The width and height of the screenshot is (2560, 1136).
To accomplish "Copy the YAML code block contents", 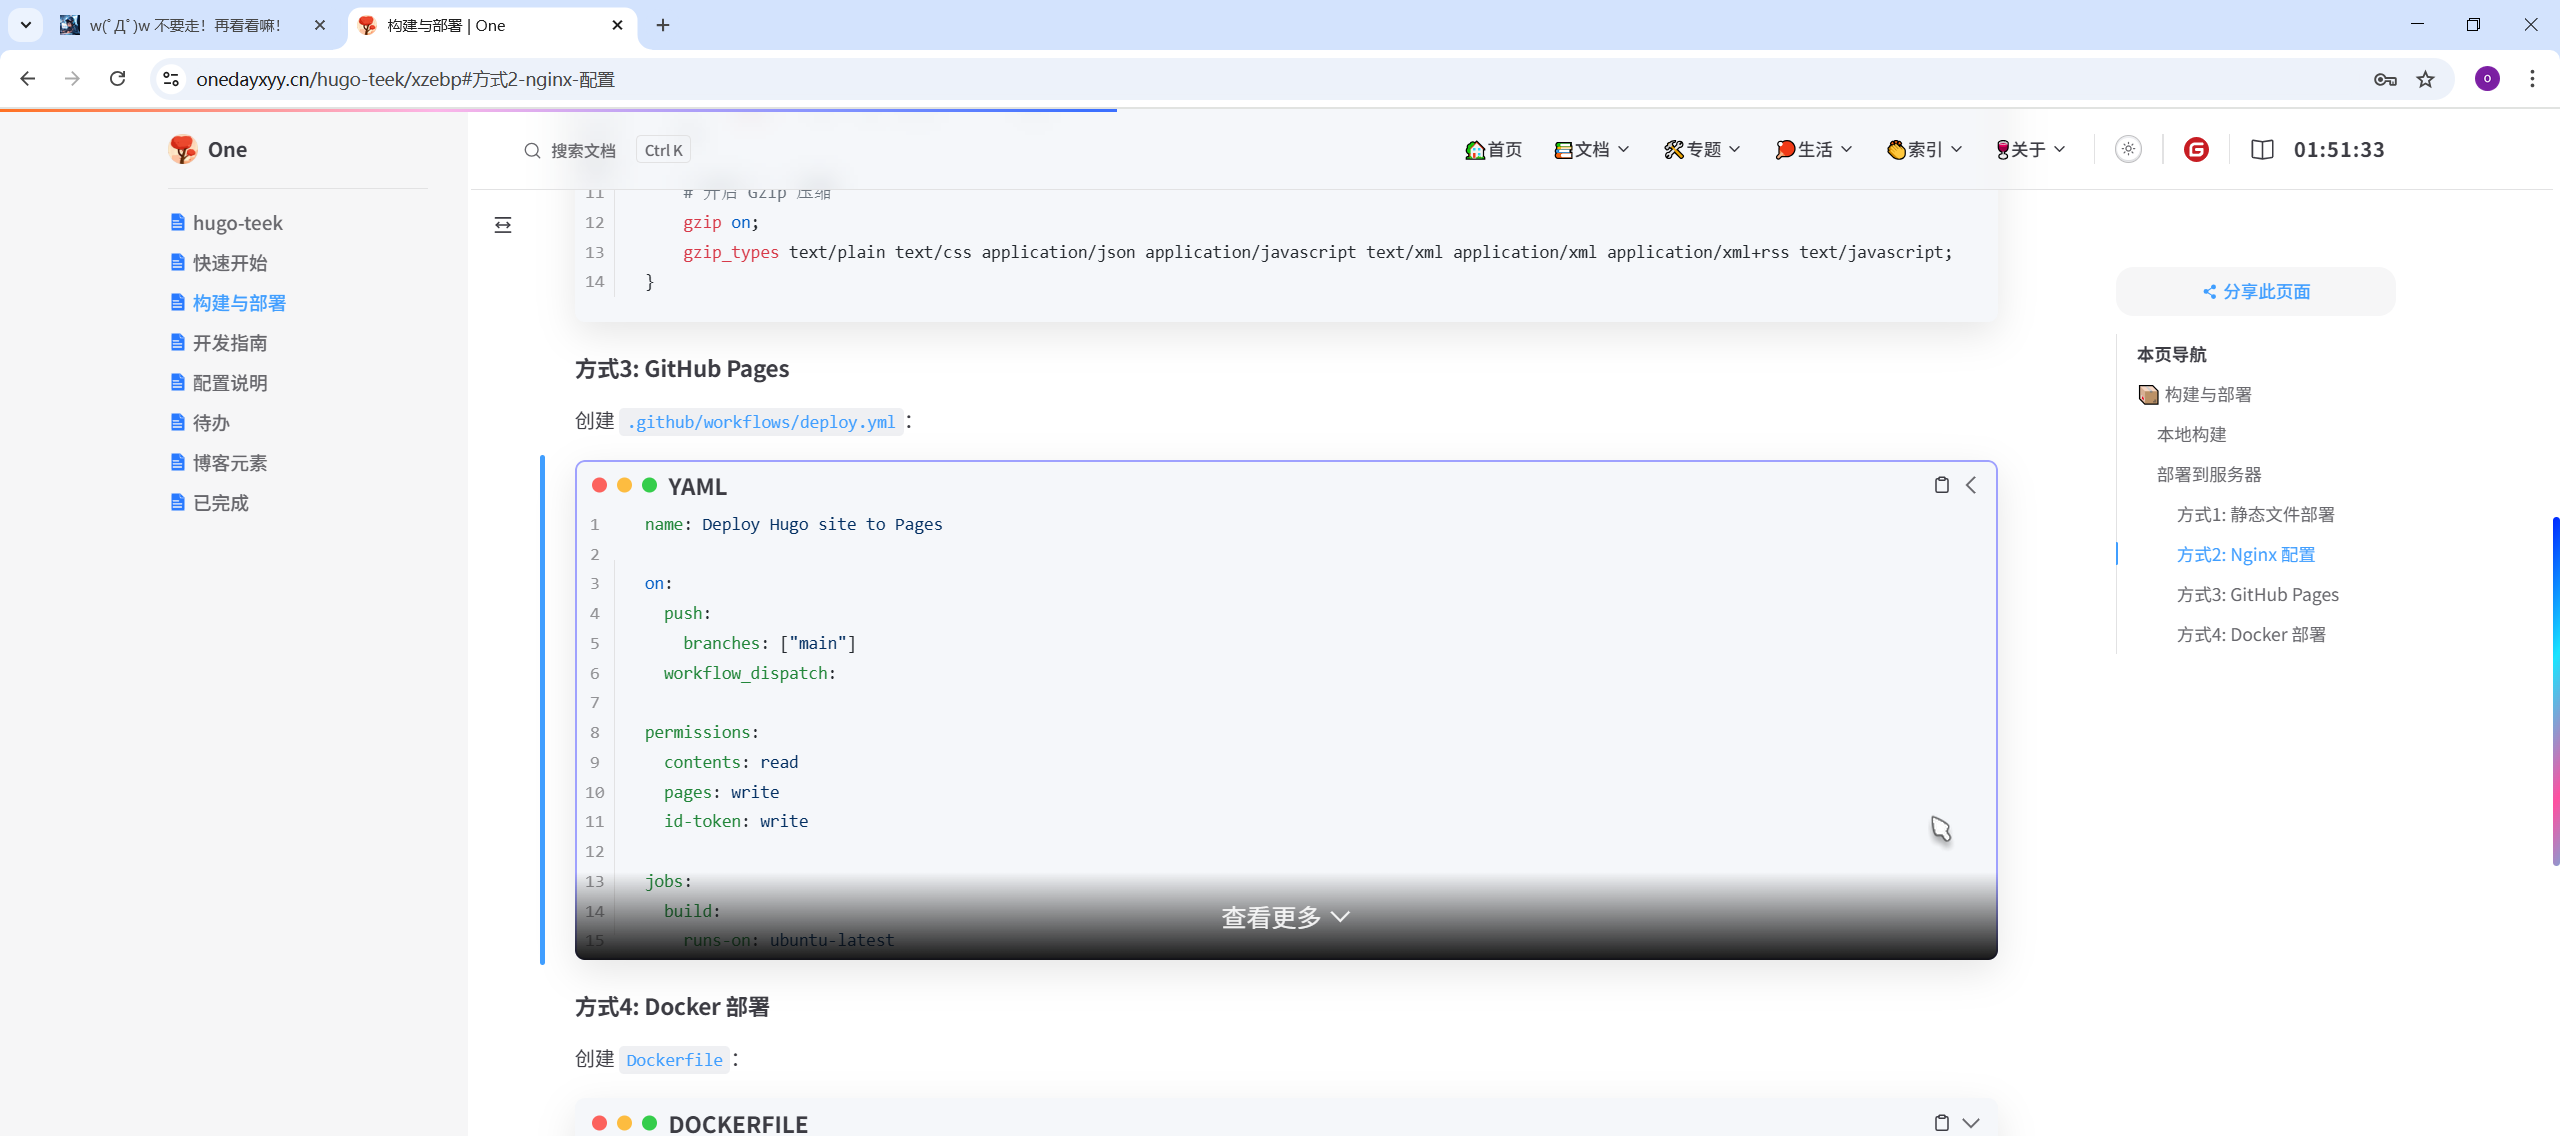I will pyautogui.click(x=1941, y=485).
